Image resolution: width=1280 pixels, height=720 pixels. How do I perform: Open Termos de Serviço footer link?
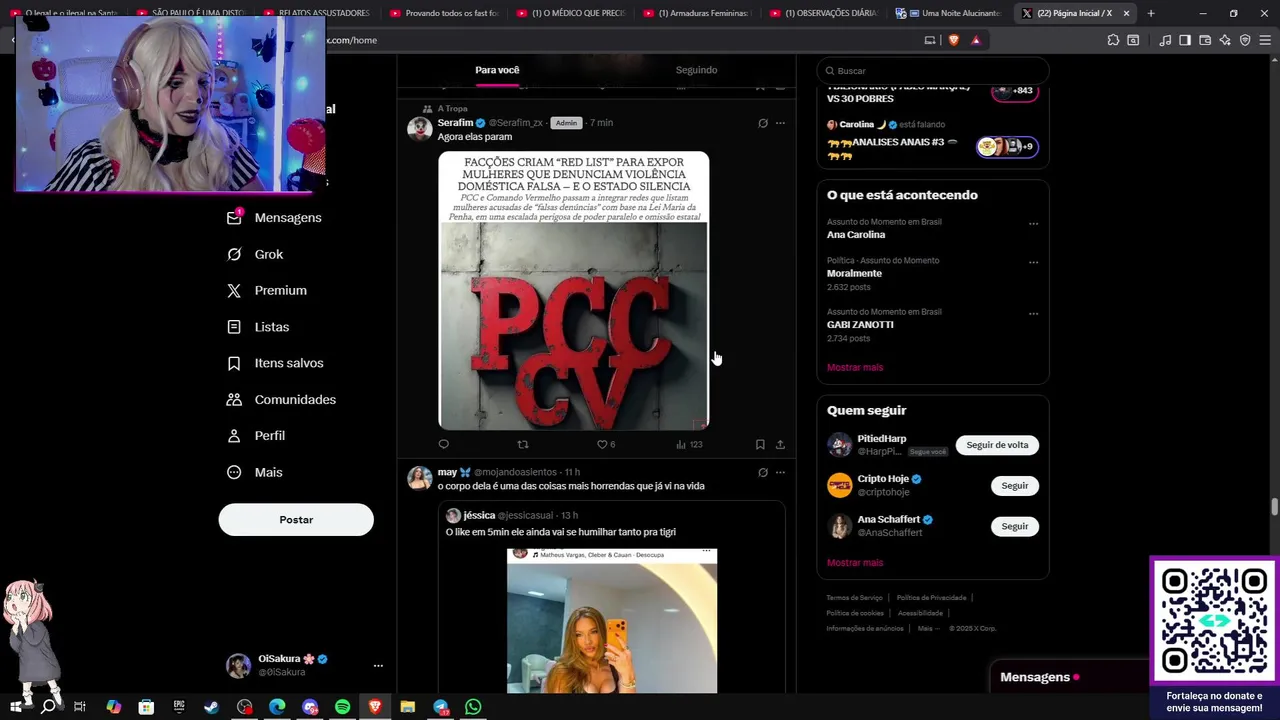click(x=854, y=598)
